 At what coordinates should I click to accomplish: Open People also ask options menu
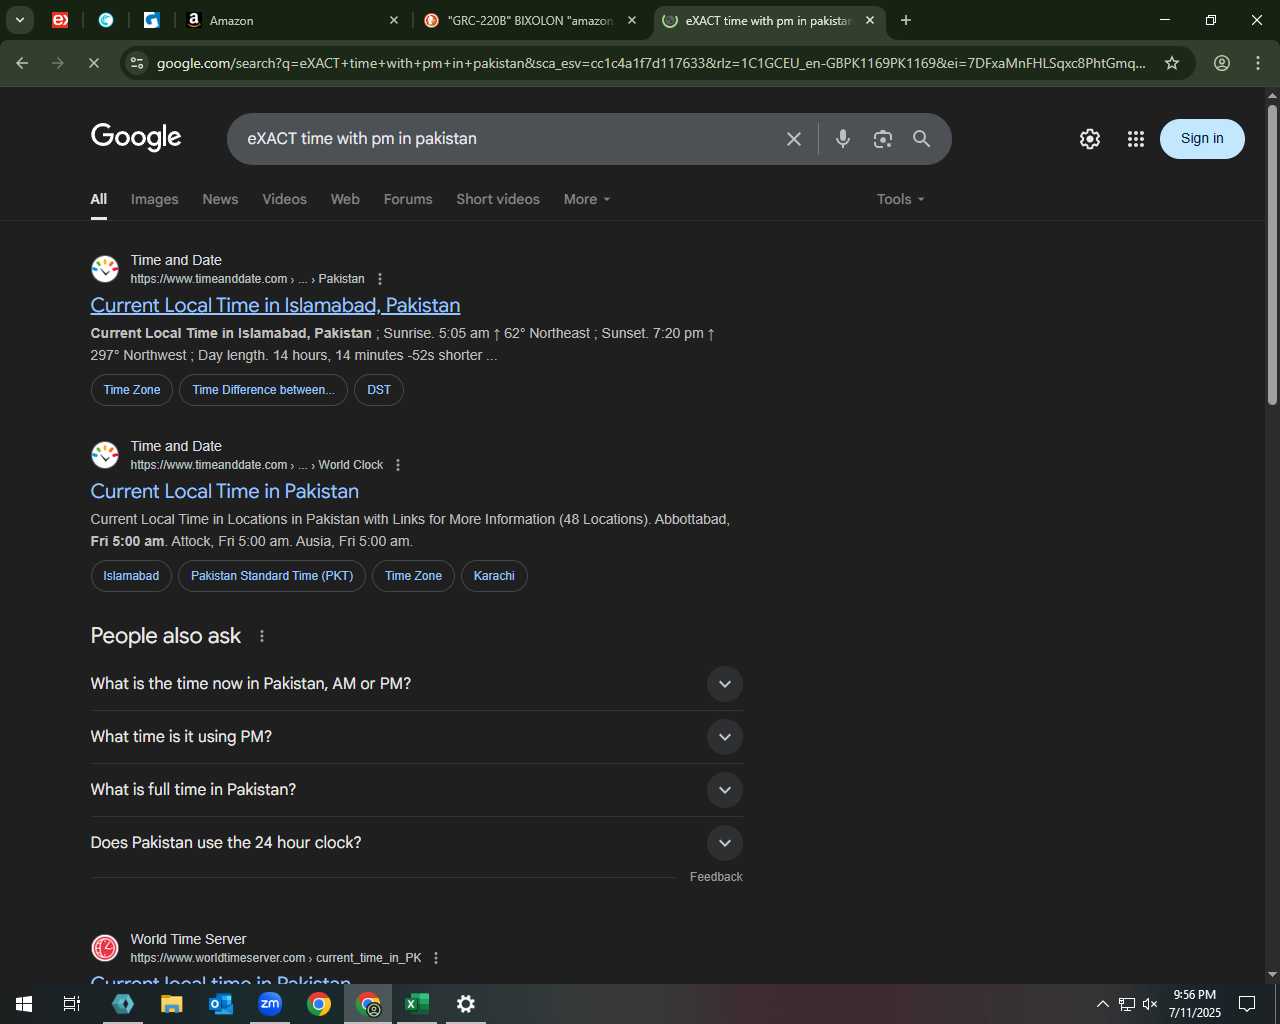click(262, 636)
